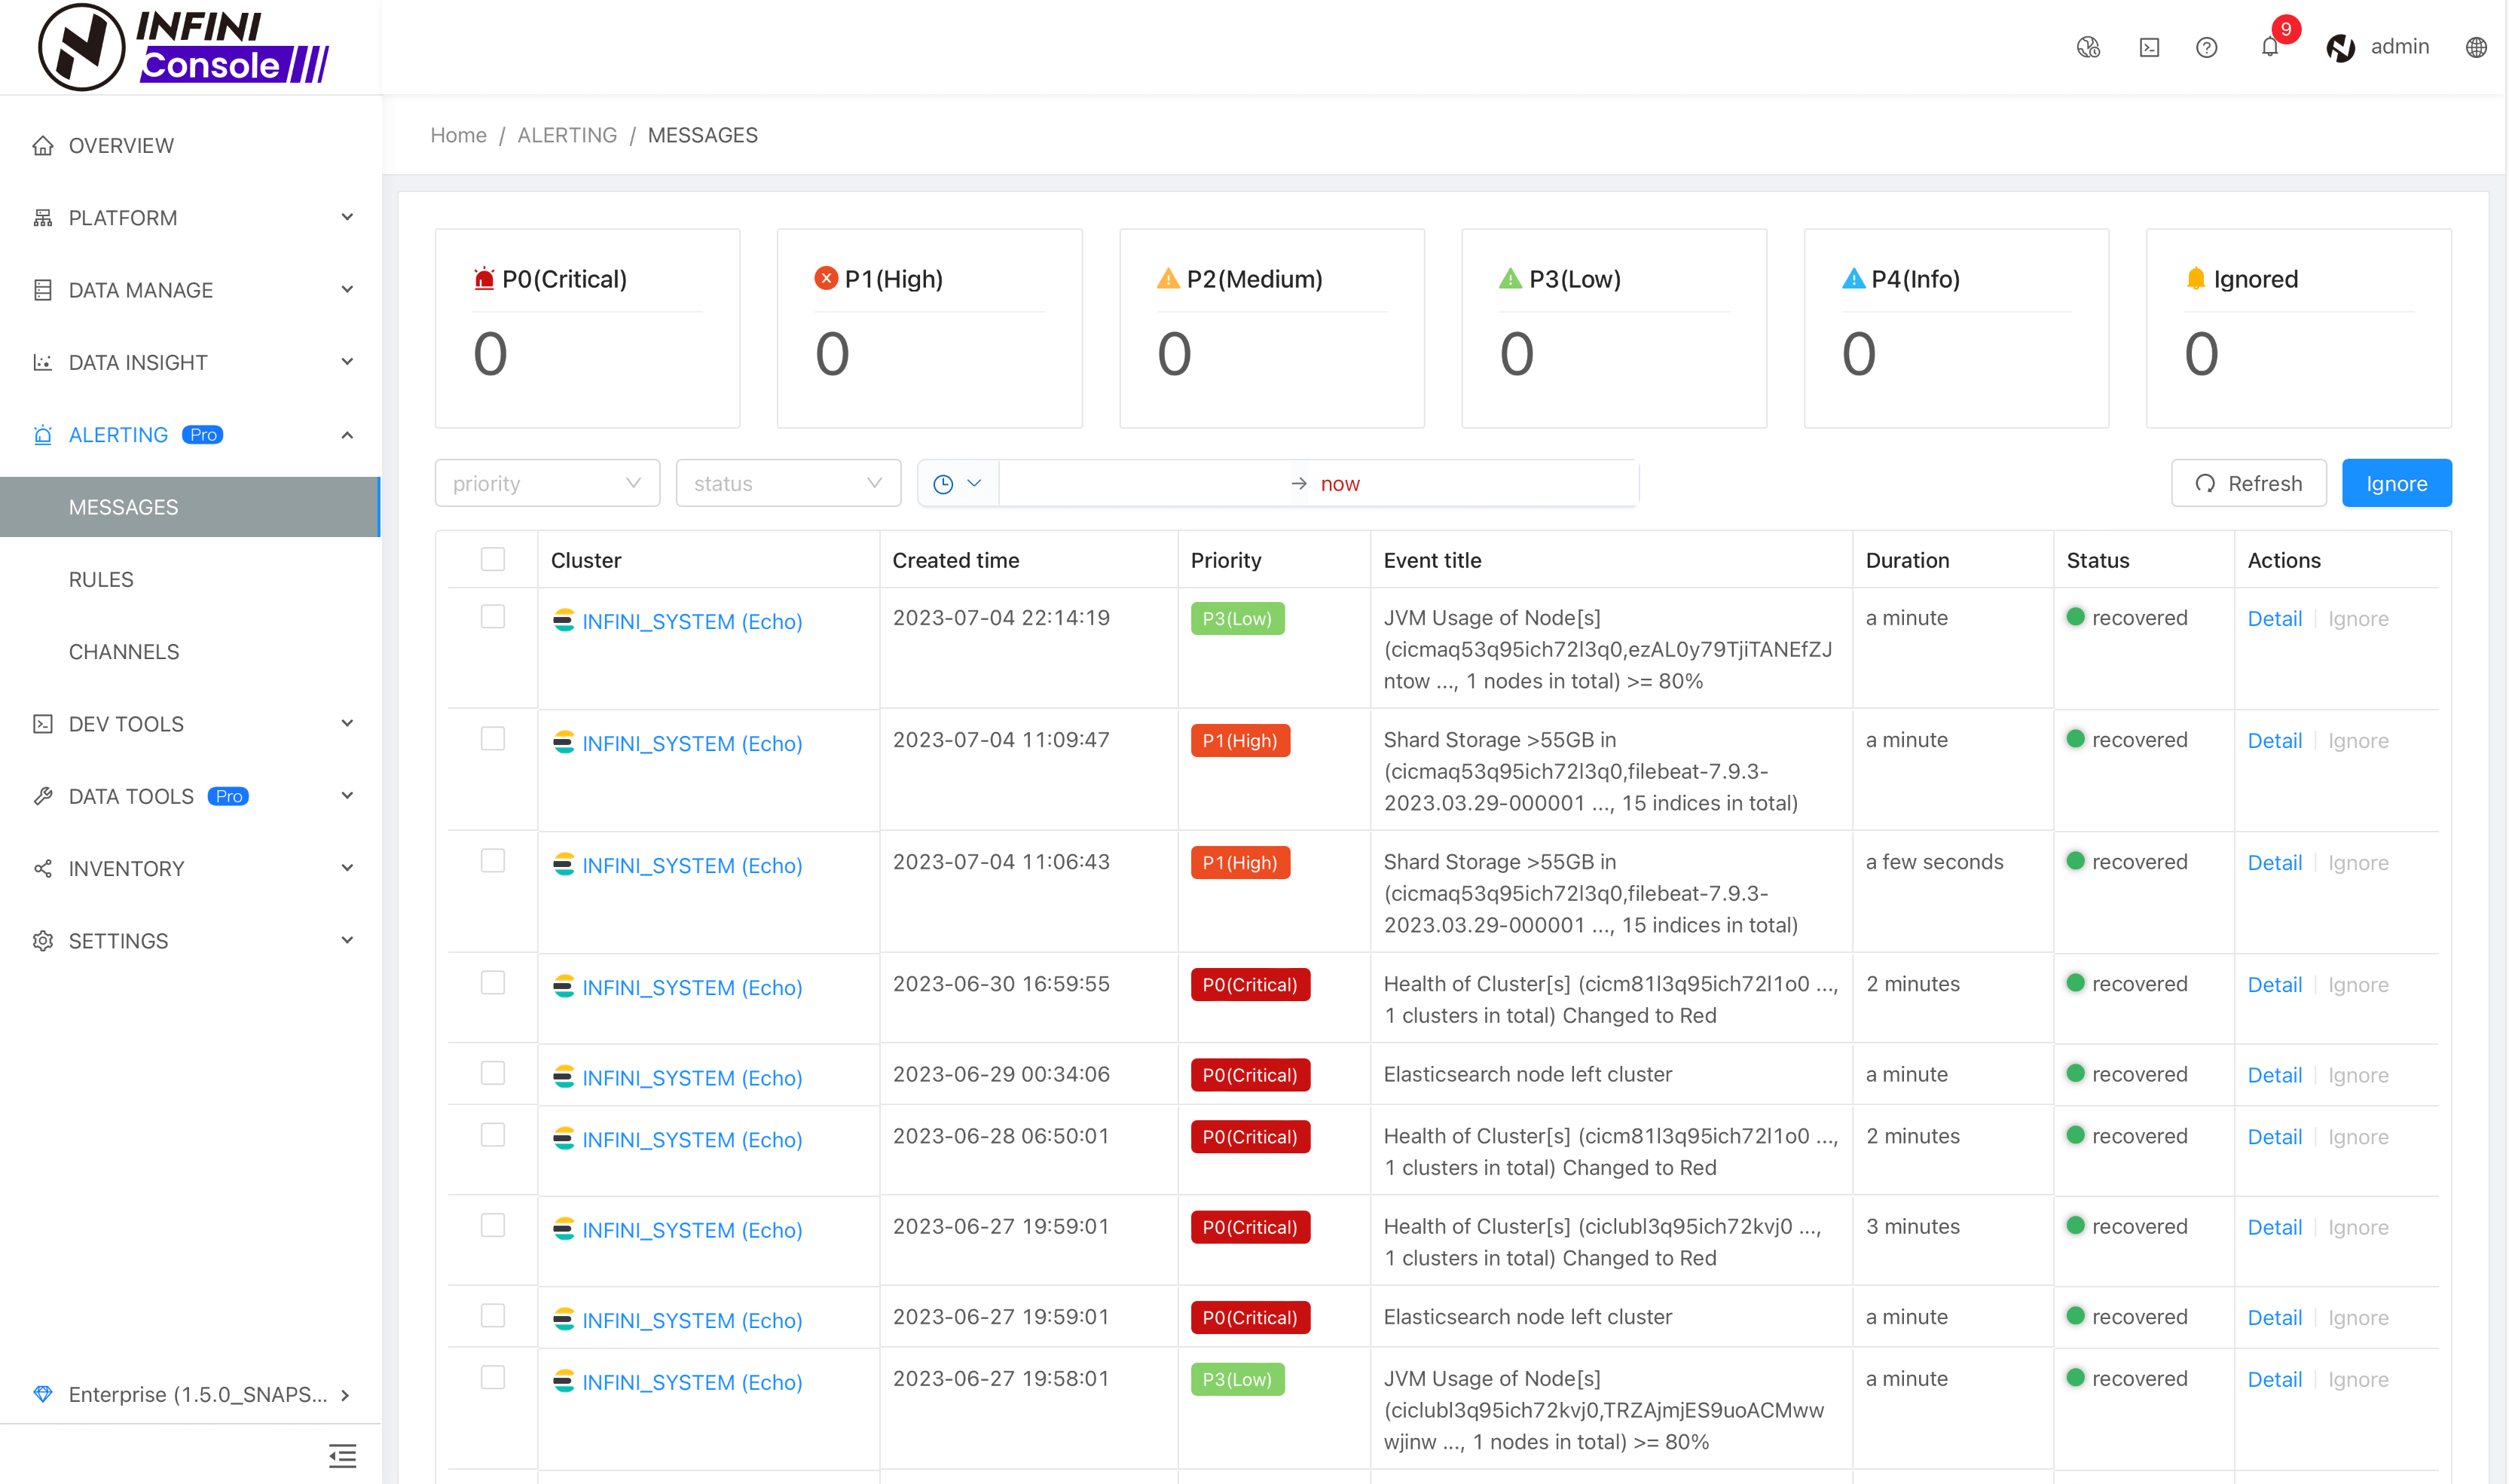The image size is (2509, 1484).
Task: Open Detail for 2023-06-29 00:34:06 alert
Action: pyautogui.click(x=2274, y=1075)
